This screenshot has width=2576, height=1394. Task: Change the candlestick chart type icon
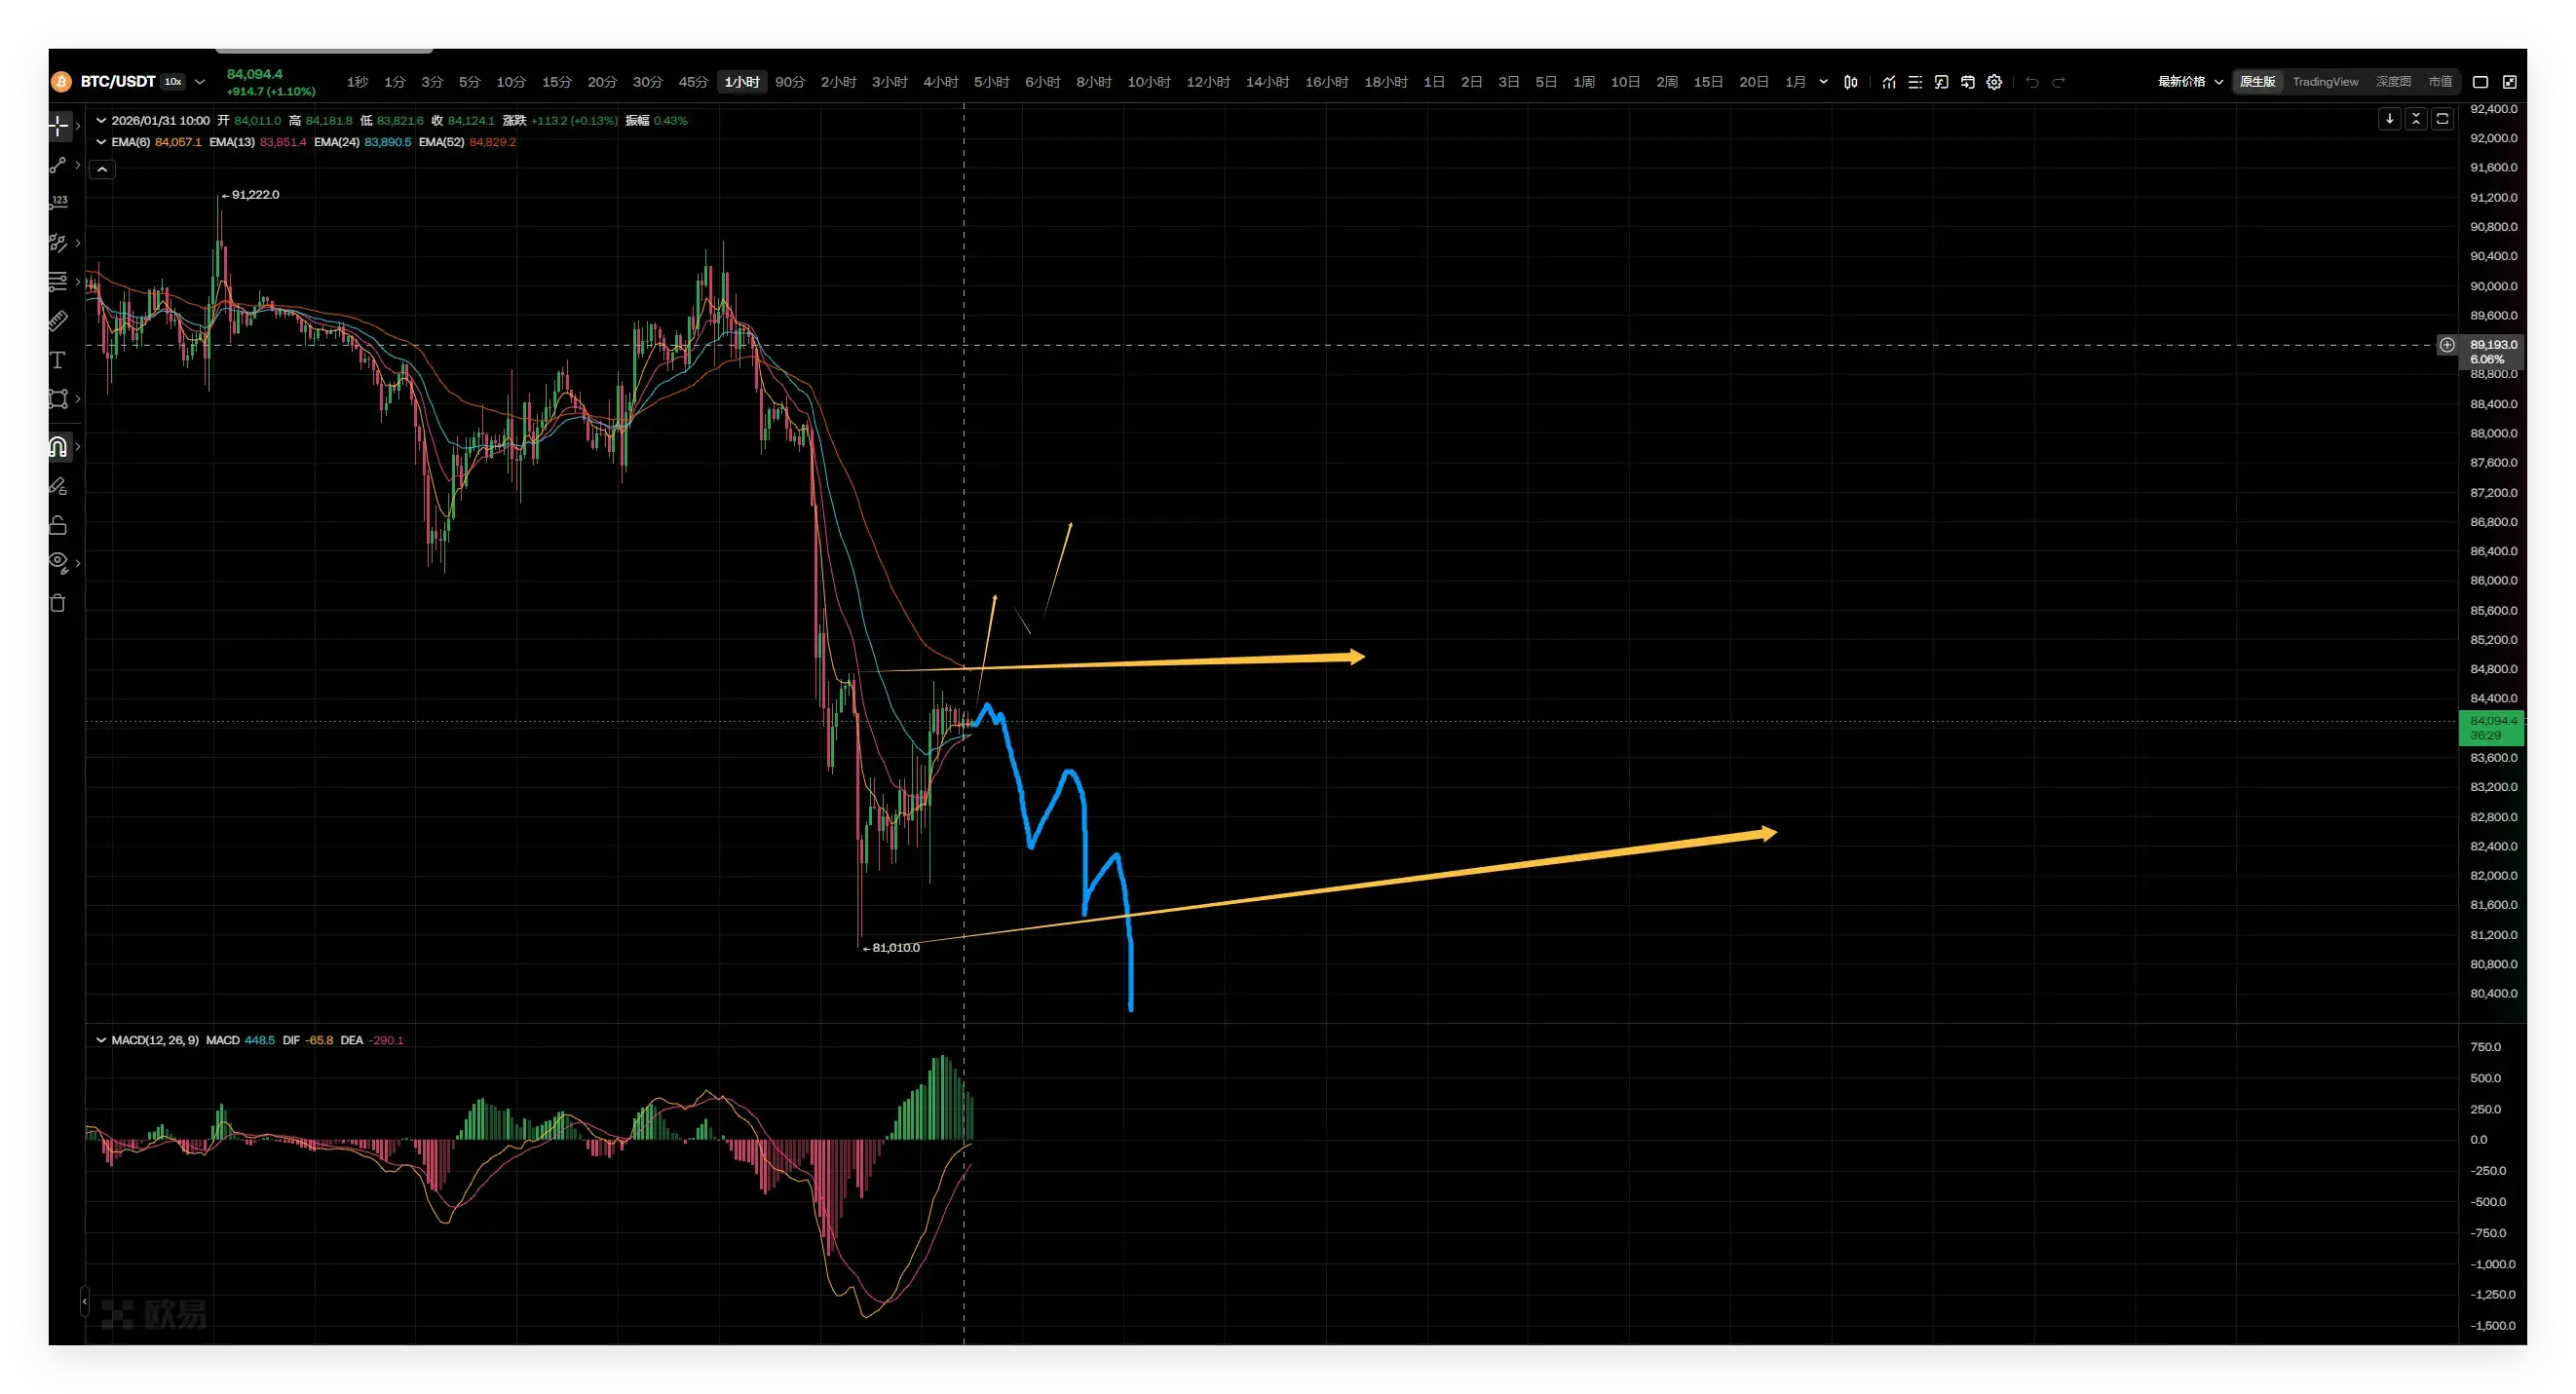[1851, 82]
